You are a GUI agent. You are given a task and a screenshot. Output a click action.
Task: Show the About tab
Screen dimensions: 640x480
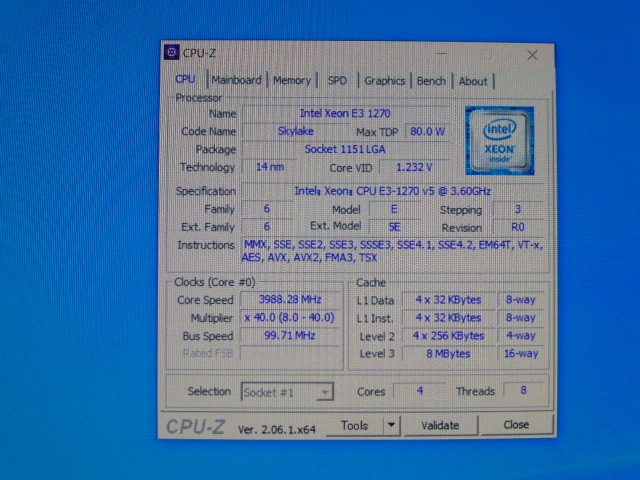tap(473, 81)
